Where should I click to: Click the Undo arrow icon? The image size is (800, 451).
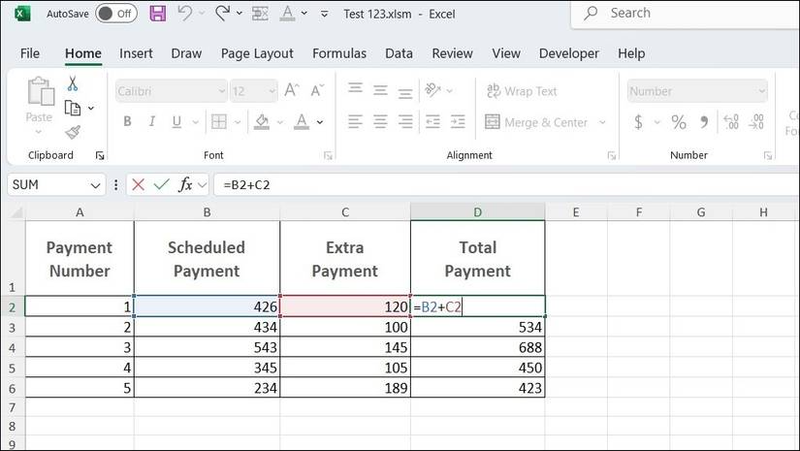coord(184,14)
